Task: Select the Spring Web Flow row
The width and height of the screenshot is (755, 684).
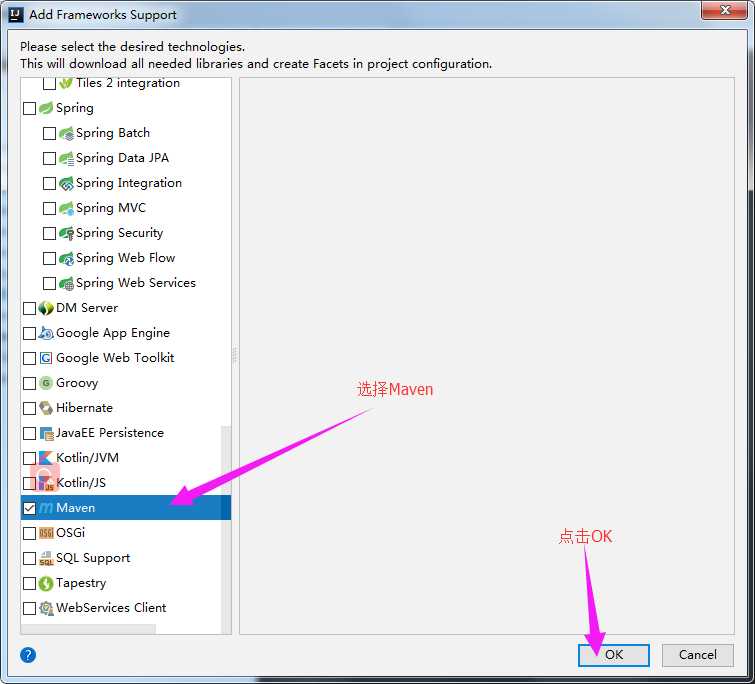Action: [x=126, y=258]
